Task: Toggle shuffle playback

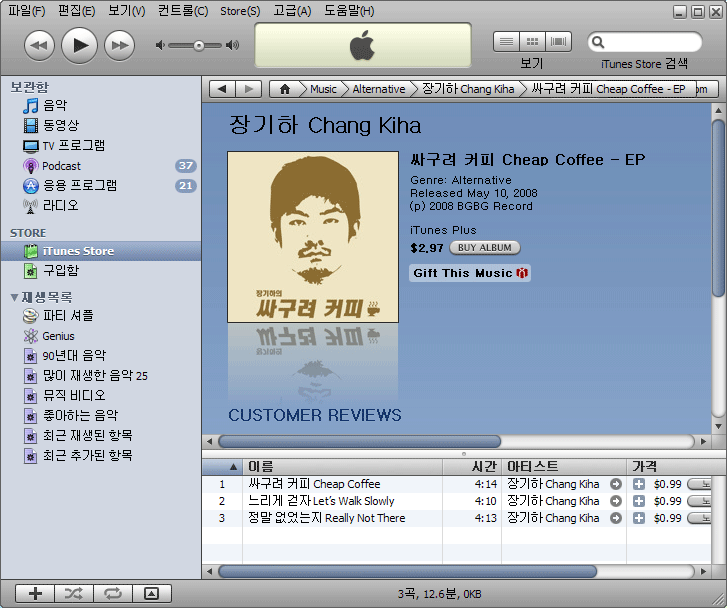Action: [74, 594]
